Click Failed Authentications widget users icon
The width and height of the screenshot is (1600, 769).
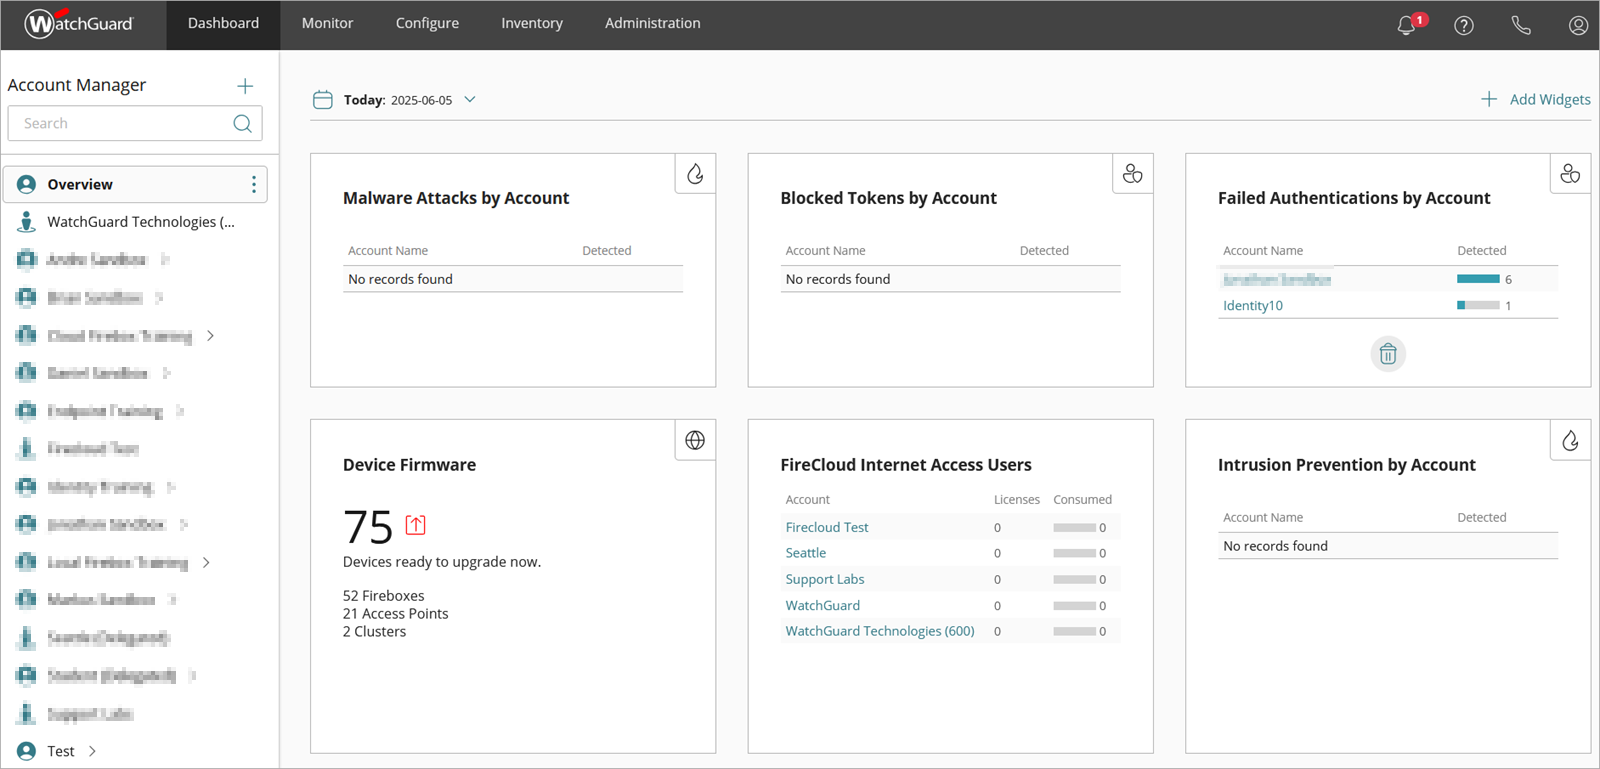coord(1570,174)
